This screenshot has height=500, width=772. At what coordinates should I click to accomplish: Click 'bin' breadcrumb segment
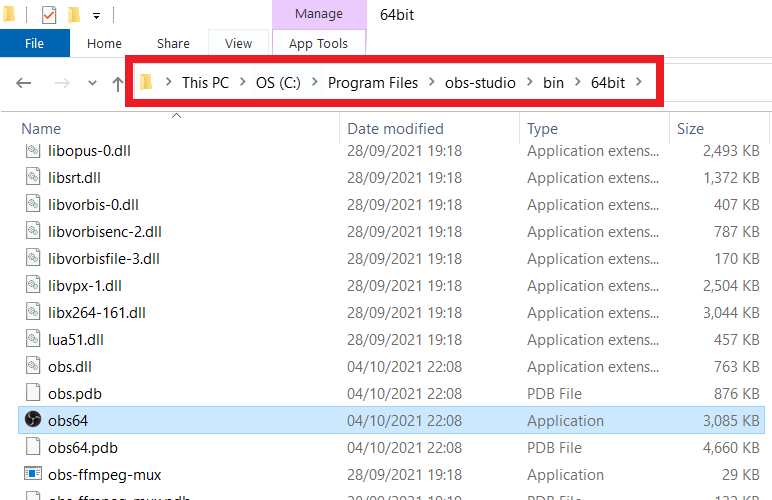tap(553, 83)
